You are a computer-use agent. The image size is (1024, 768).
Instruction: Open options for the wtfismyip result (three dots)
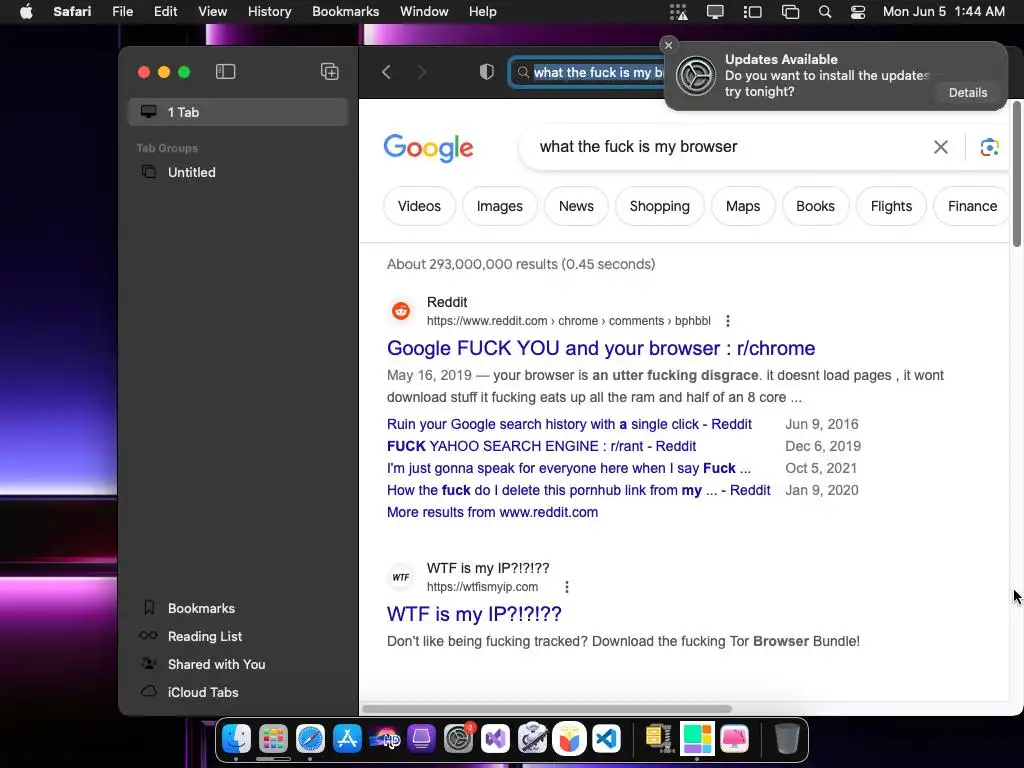(567, 586)
